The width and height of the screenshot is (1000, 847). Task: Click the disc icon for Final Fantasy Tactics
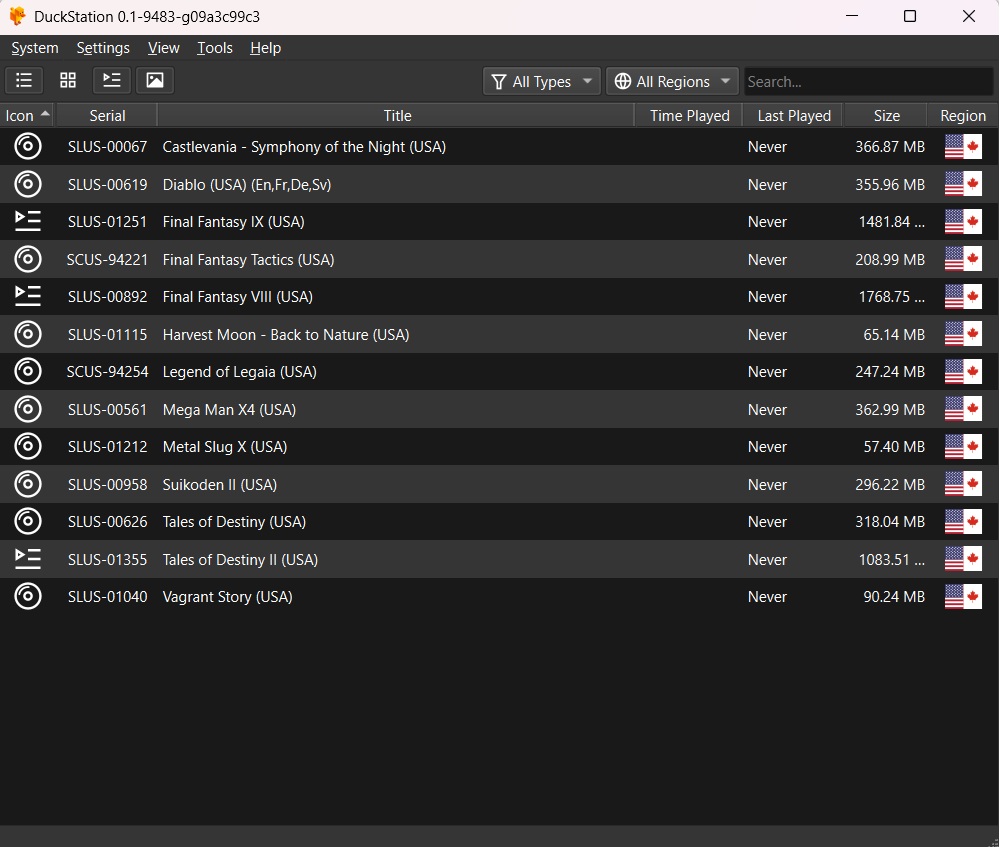tap(27, 259)
